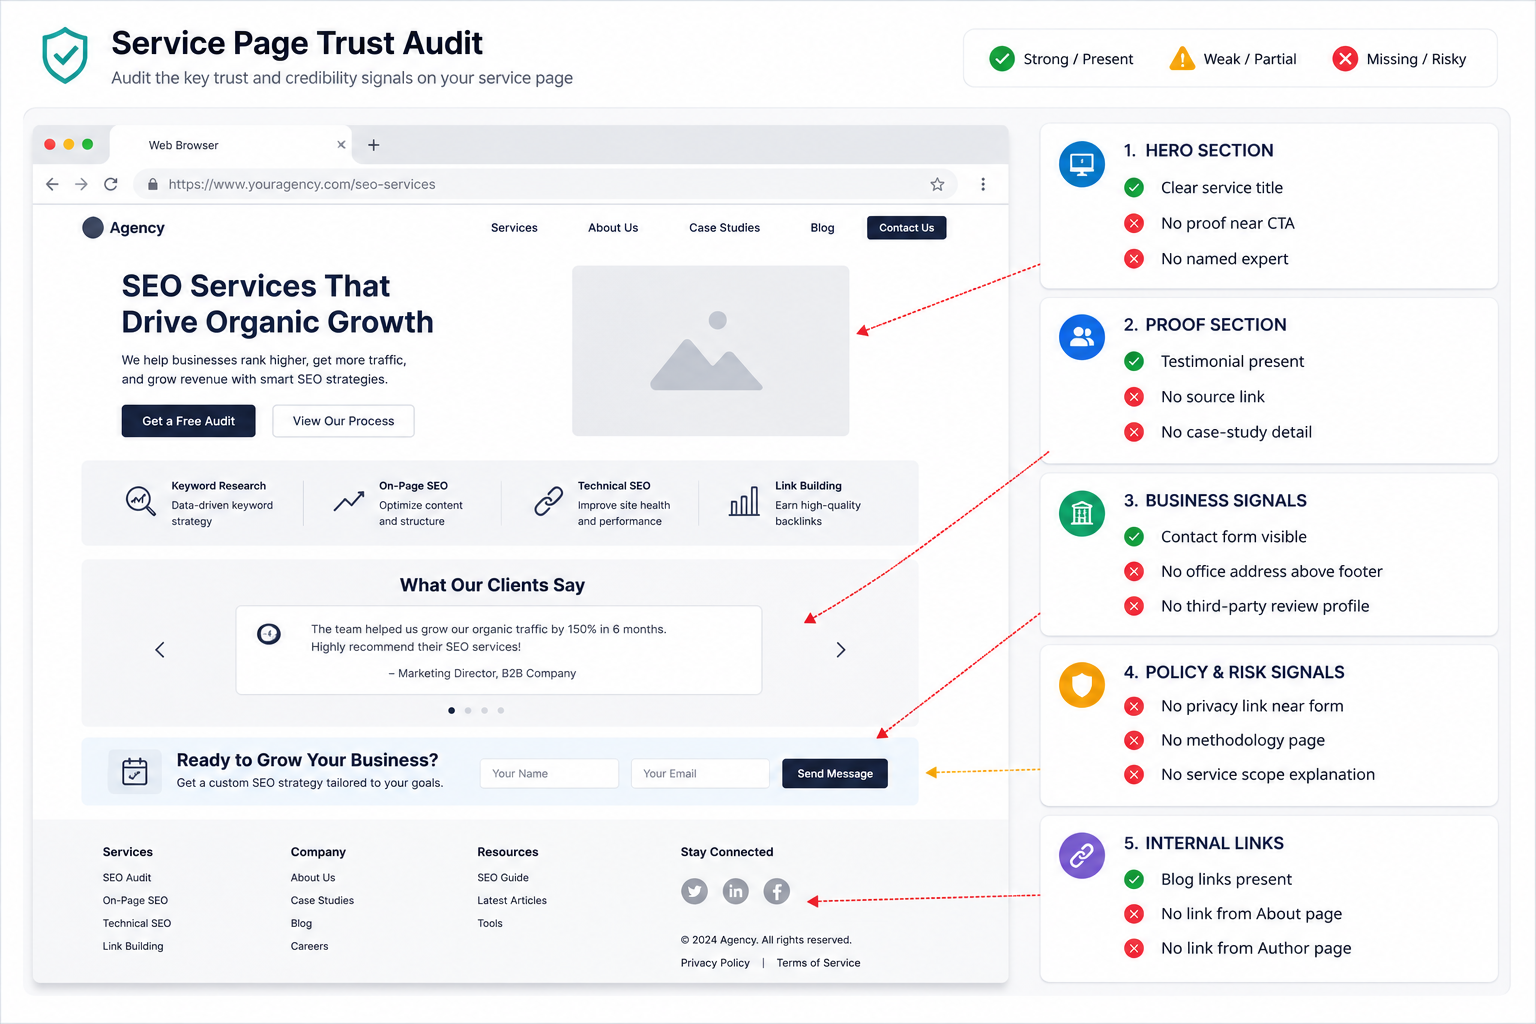The height and width of the screenshot is (1024, 1536).
Task: Click the red X by No link from Author page
Action: click(1134, 948)
